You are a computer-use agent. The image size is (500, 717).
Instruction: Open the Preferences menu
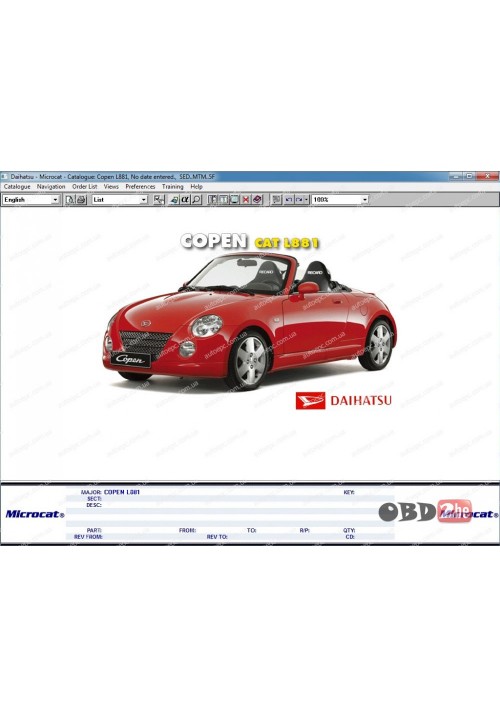point(140,187)
